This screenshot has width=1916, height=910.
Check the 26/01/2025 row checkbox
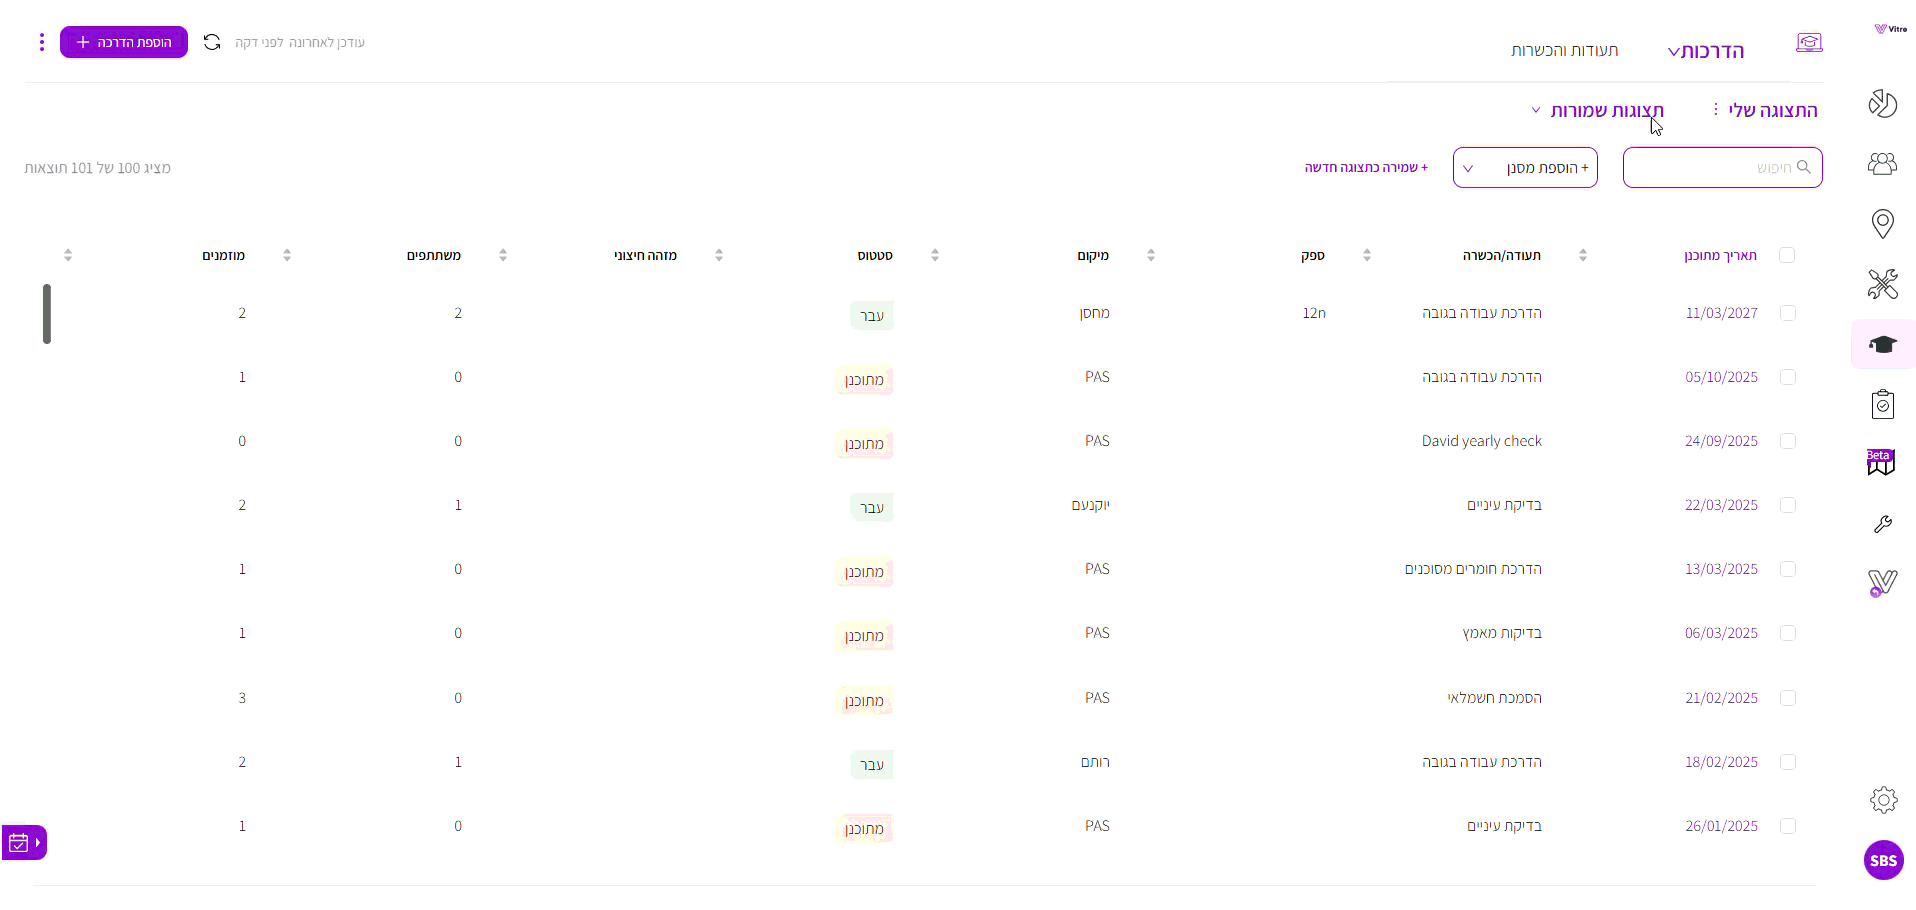tap(1788, 826)
